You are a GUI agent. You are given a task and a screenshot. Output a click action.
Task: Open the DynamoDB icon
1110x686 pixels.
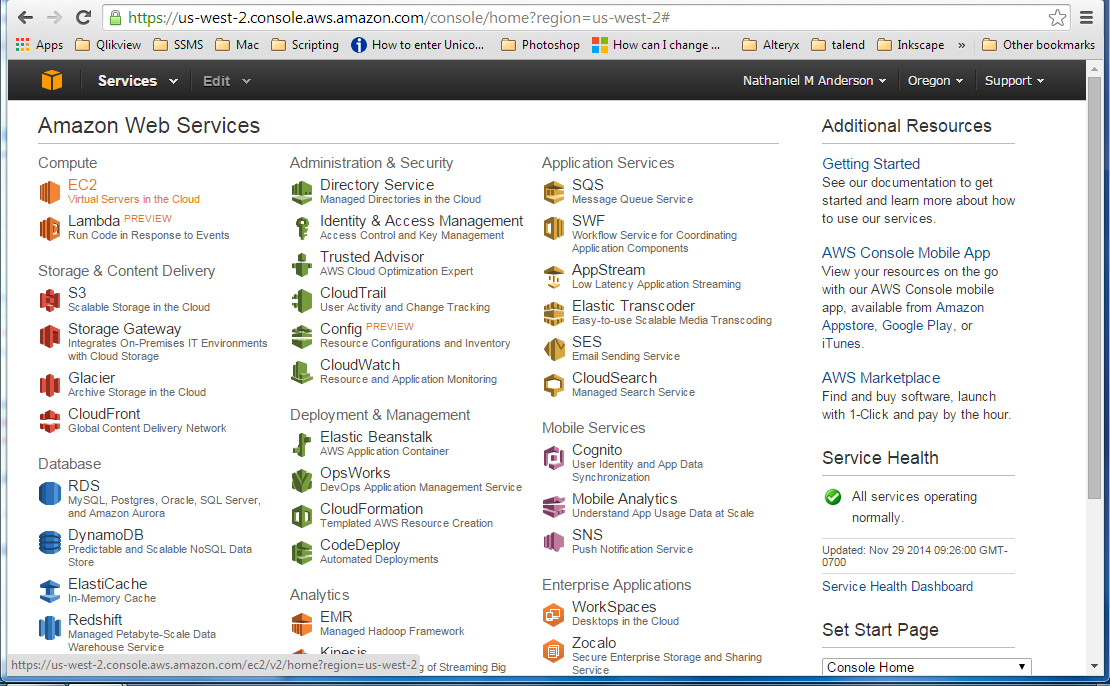click(50, 542)
